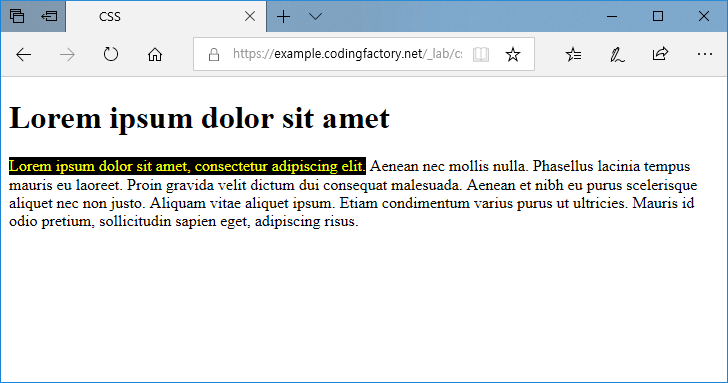
Task: Go forward to next page
Action: point(67,55)
